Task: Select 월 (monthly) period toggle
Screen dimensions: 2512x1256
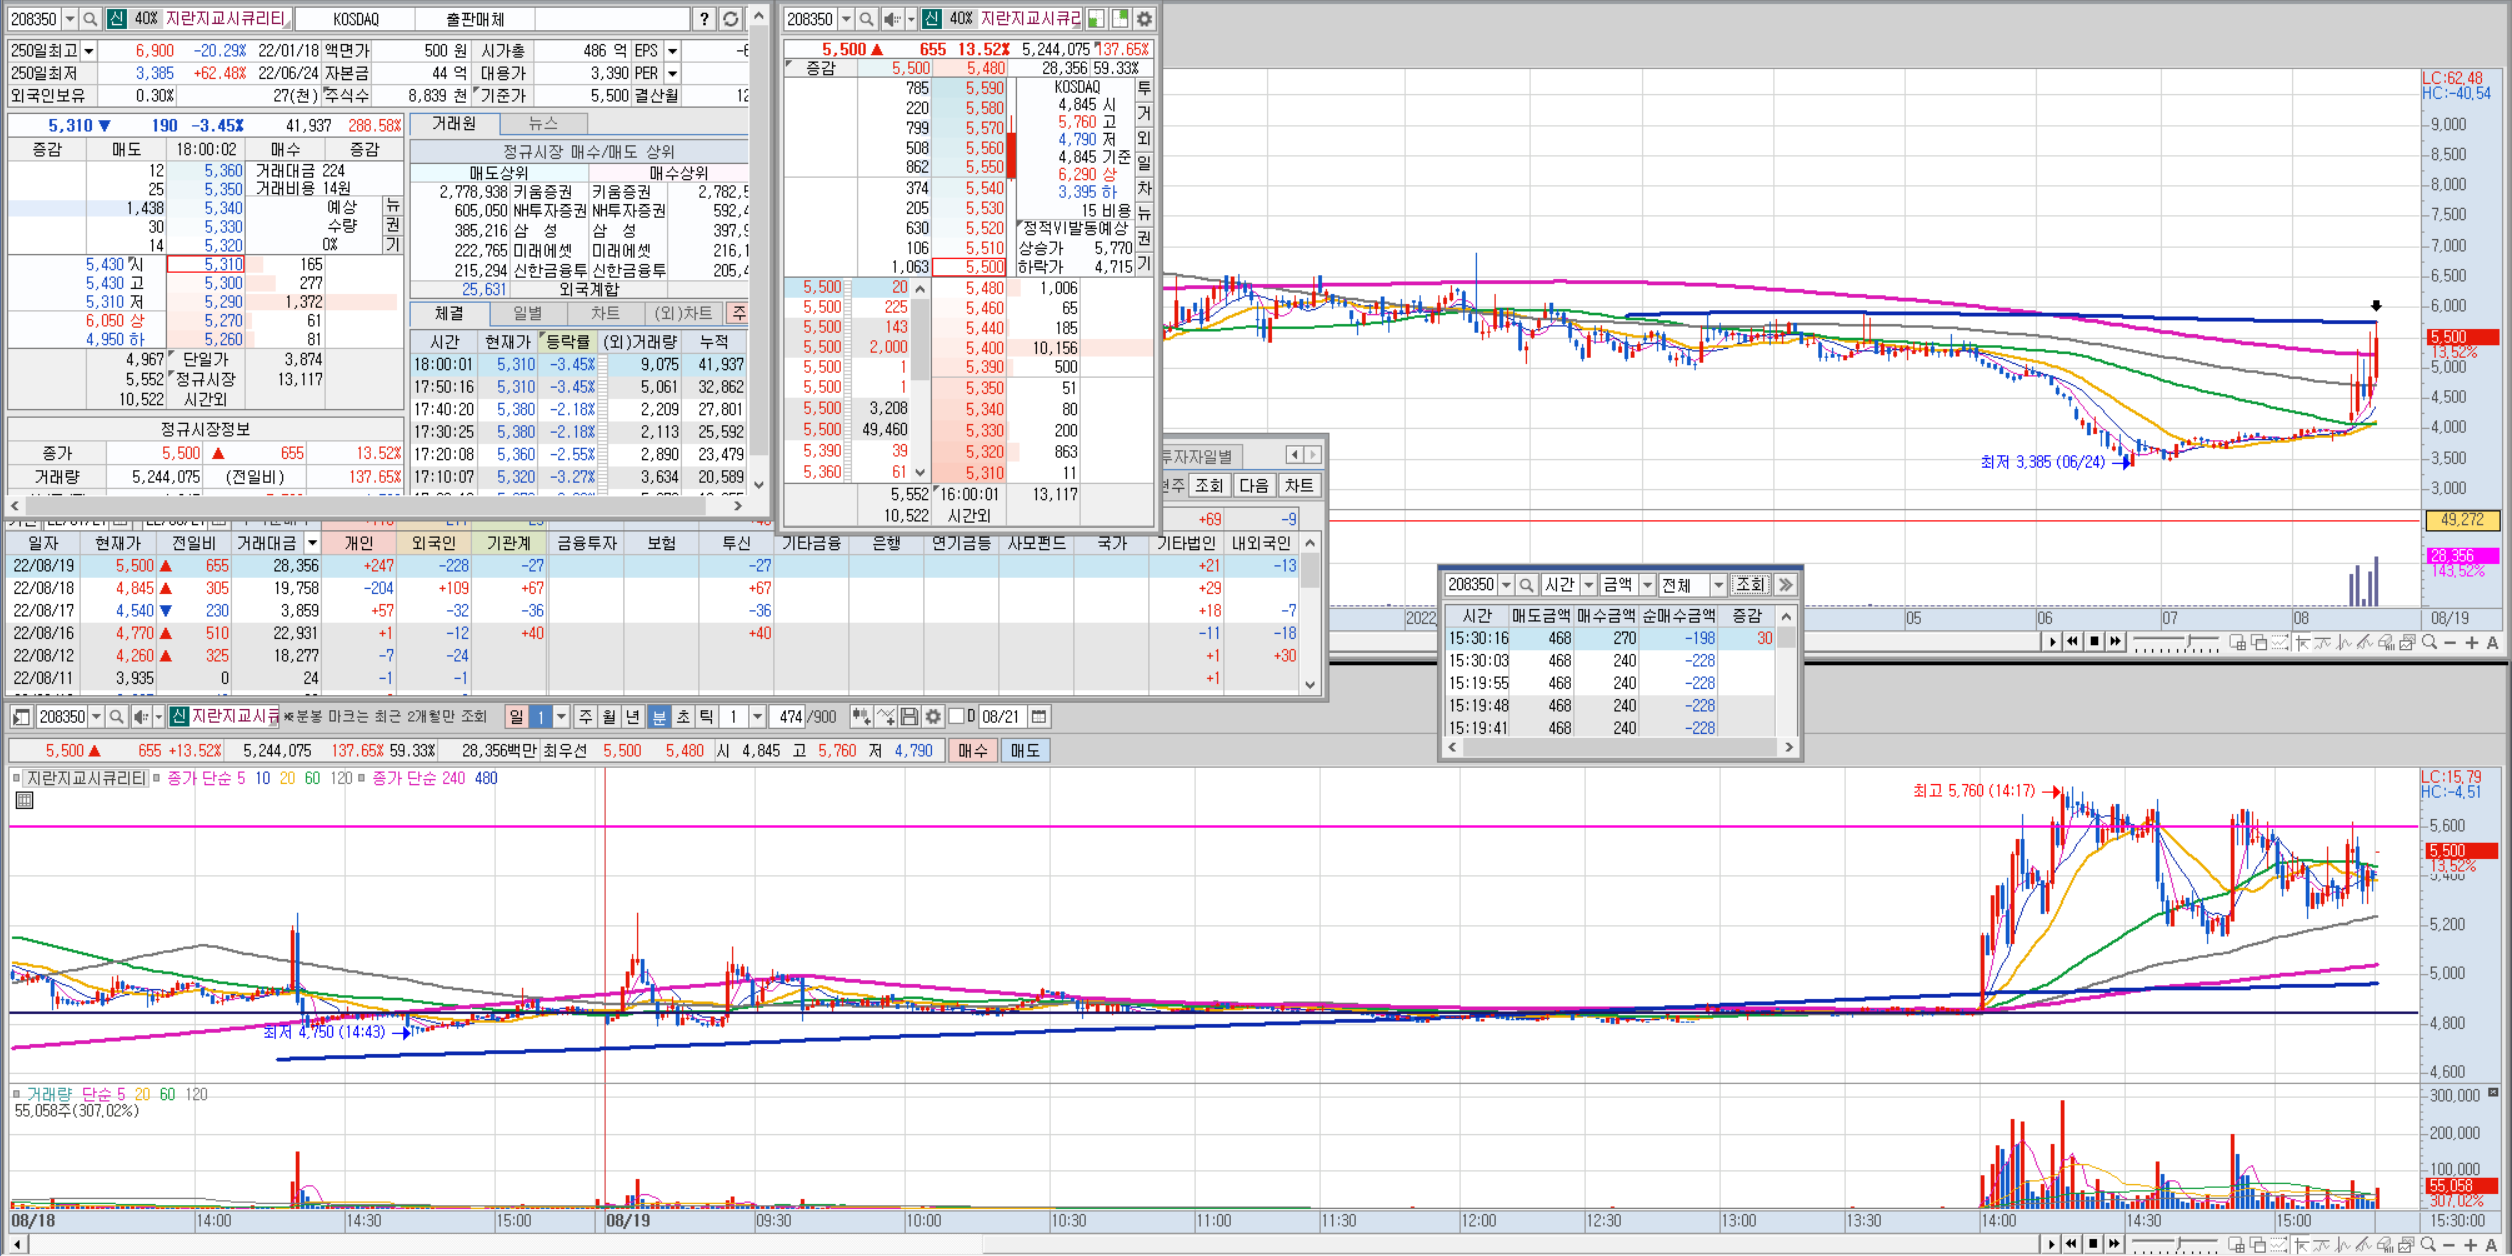Action: [x=610, y=716]
